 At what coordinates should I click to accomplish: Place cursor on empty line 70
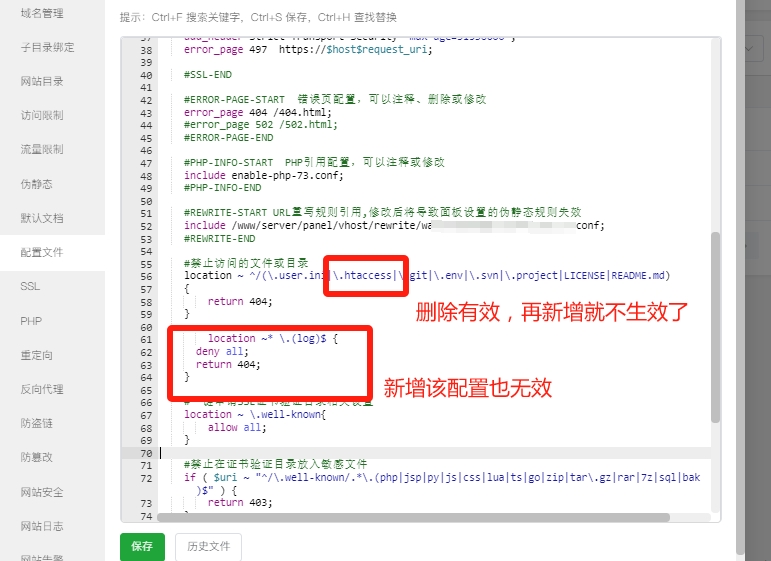435,453
